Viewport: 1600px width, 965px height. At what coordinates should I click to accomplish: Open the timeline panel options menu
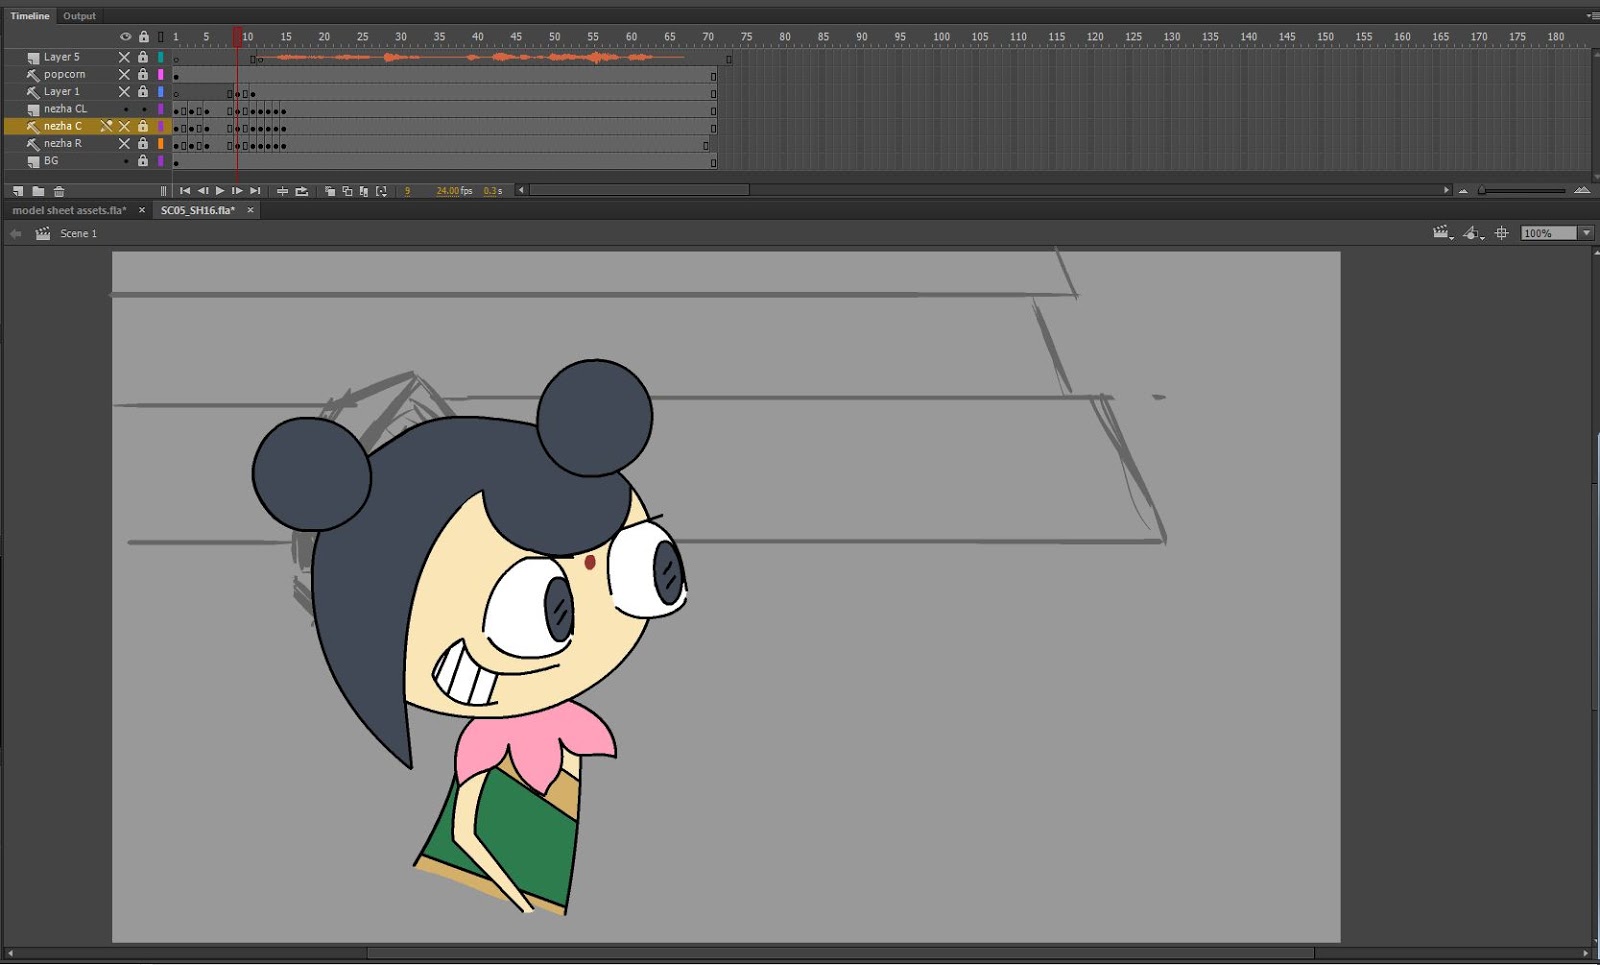pyautogui.click(x=1591, y=16)
